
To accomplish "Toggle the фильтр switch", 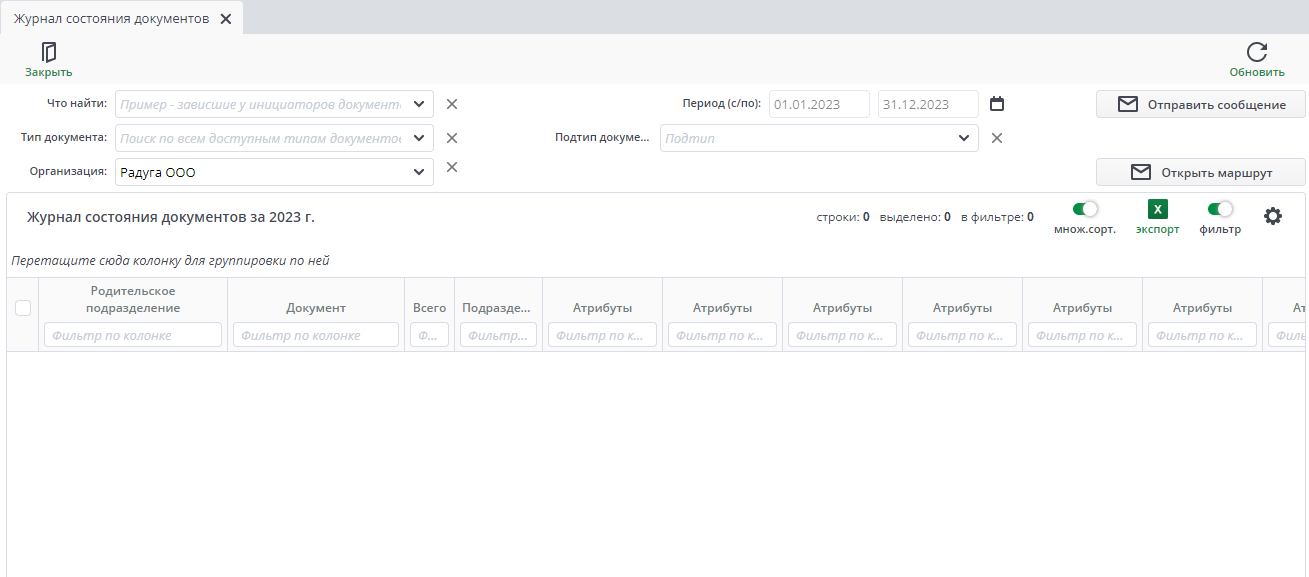I will 1220,209.
